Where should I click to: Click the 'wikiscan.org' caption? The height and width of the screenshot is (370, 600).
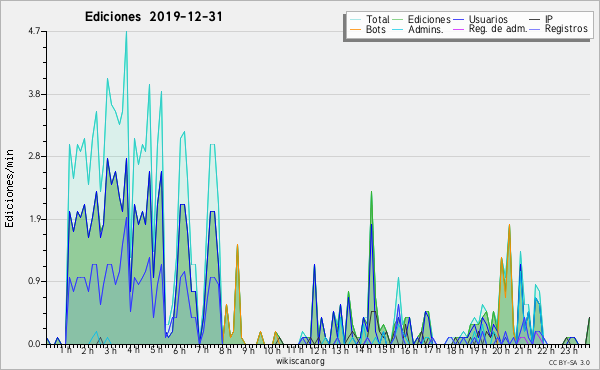click(300, 361)
